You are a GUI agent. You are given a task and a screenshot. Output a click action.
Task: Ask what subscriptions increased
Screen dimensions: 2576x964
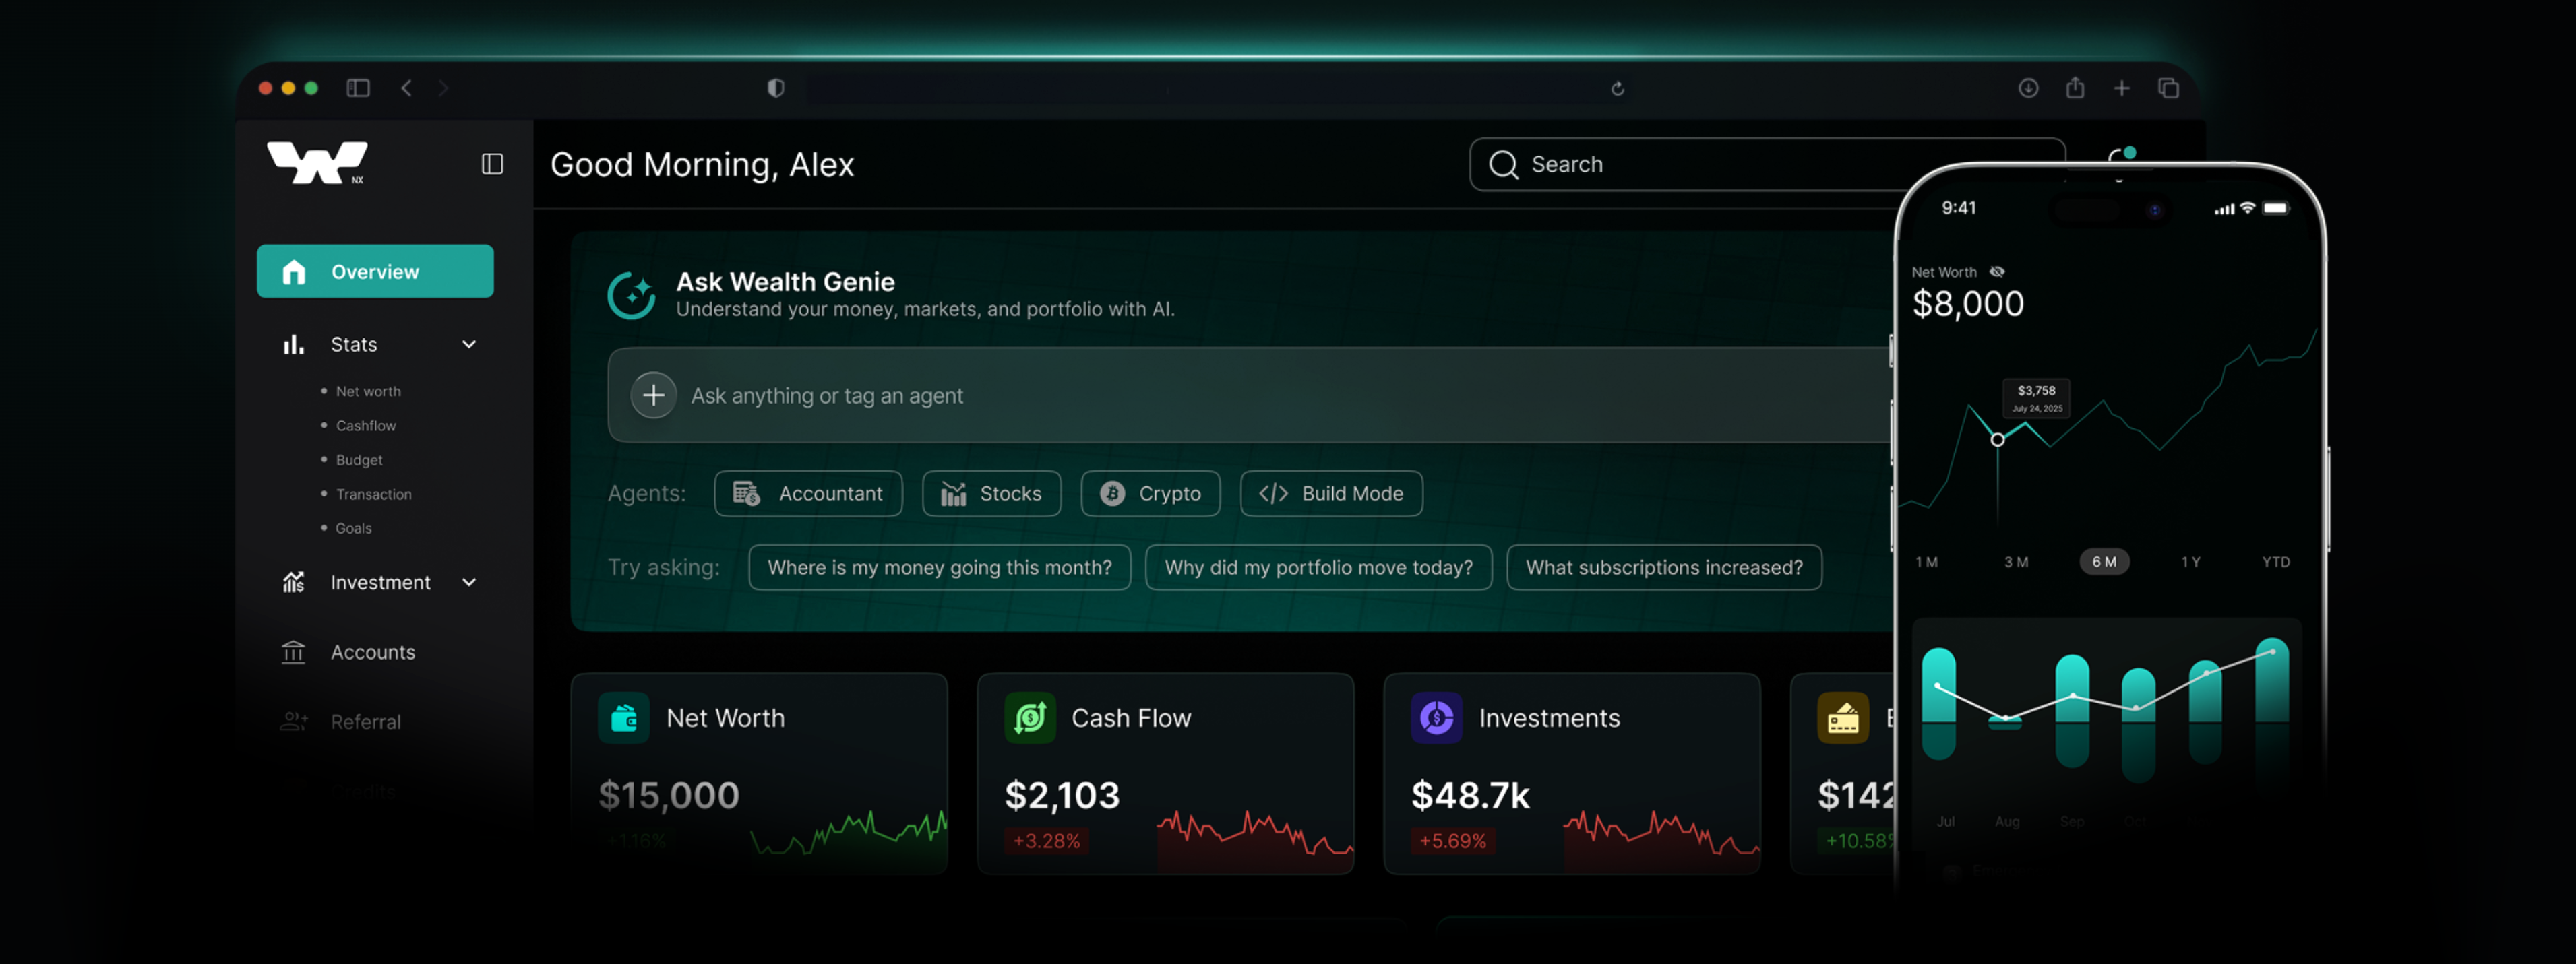(1664, 567)
